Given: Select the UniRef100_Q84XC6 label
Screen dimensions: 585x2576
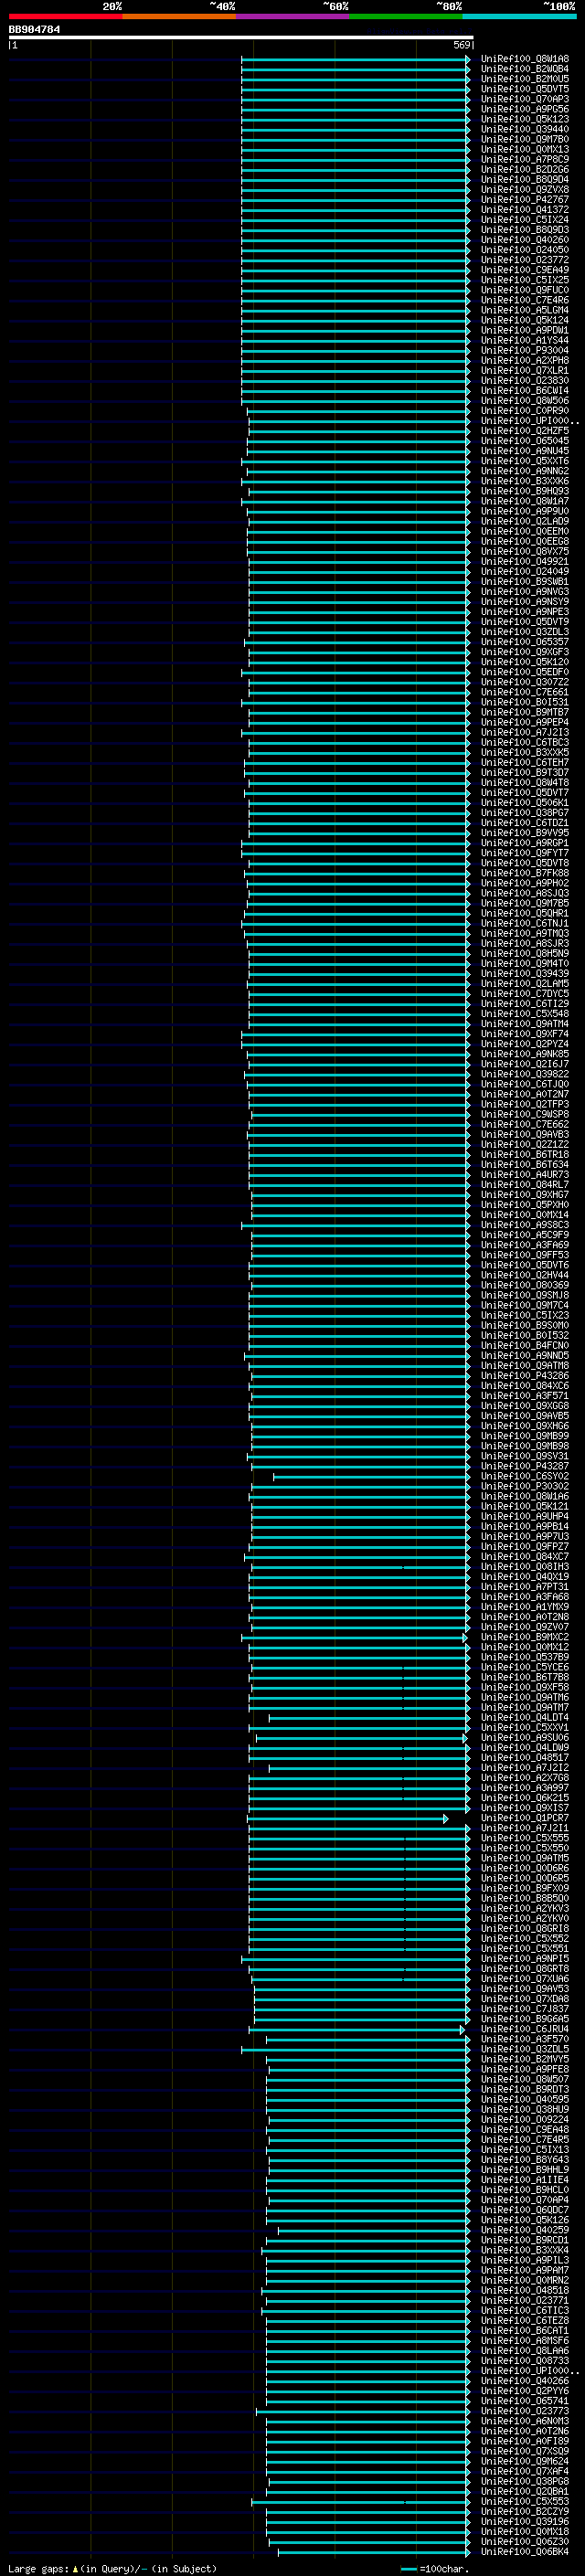Looking at the screenshot, I should pos(525,1386).
